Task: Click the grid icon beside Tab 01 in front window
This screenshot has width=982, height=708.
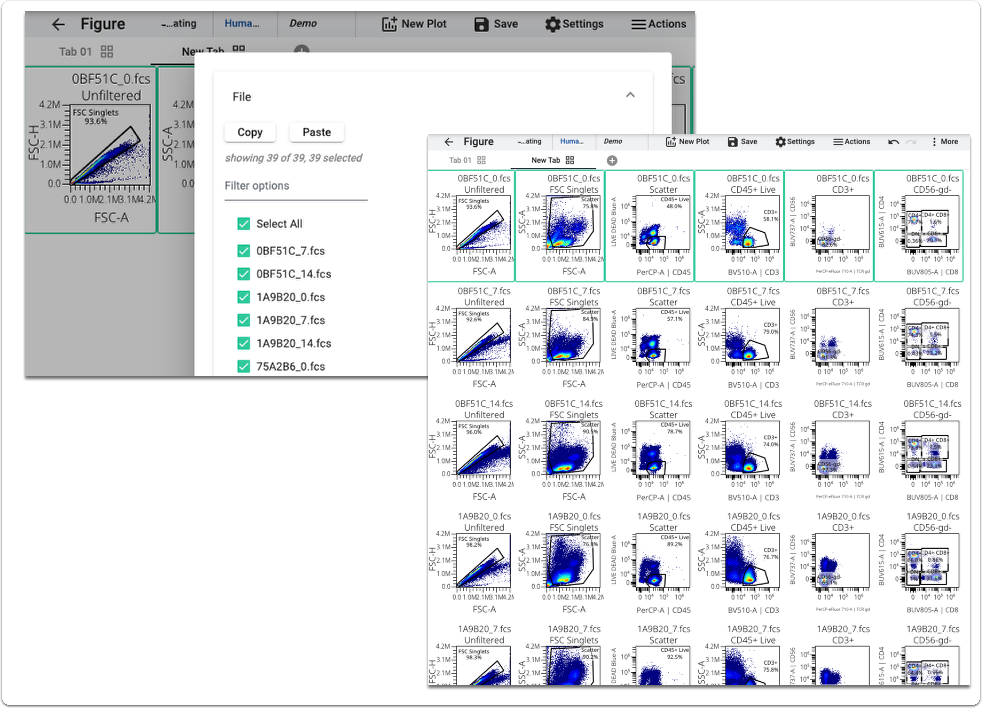Action: [x=481, y=160]
